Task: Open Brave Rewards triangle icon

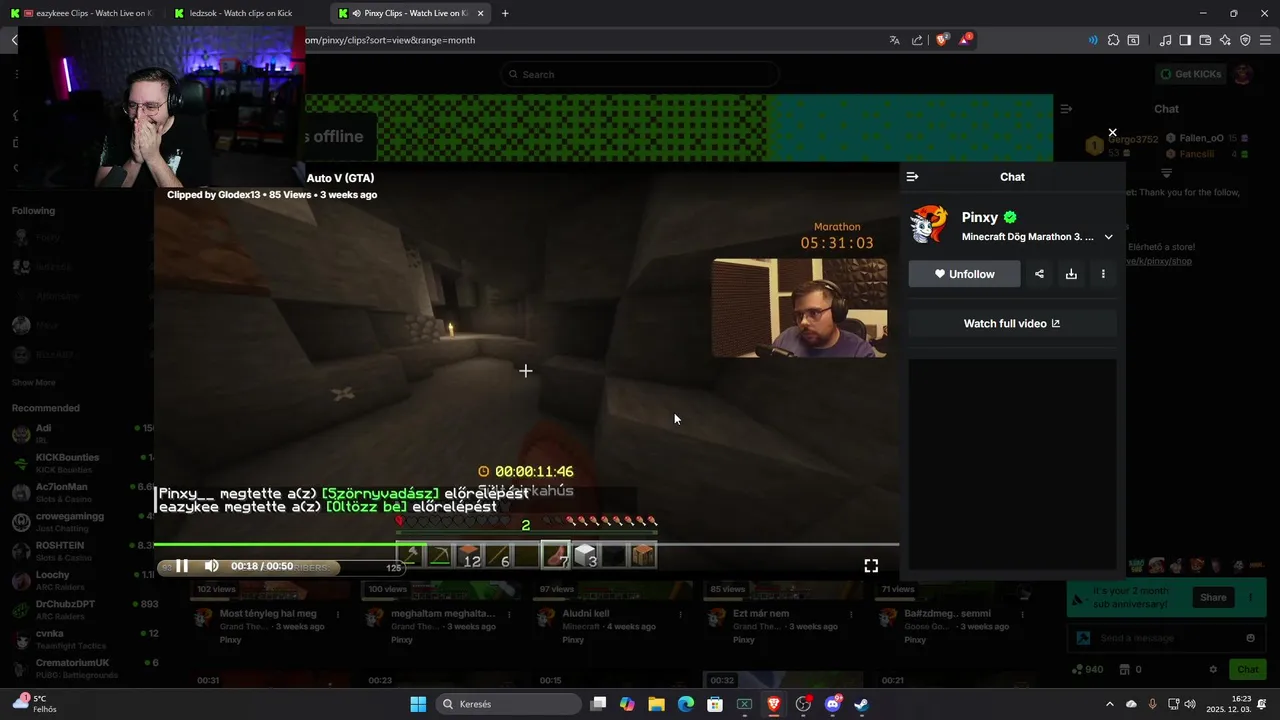Action: click(965, 40)
